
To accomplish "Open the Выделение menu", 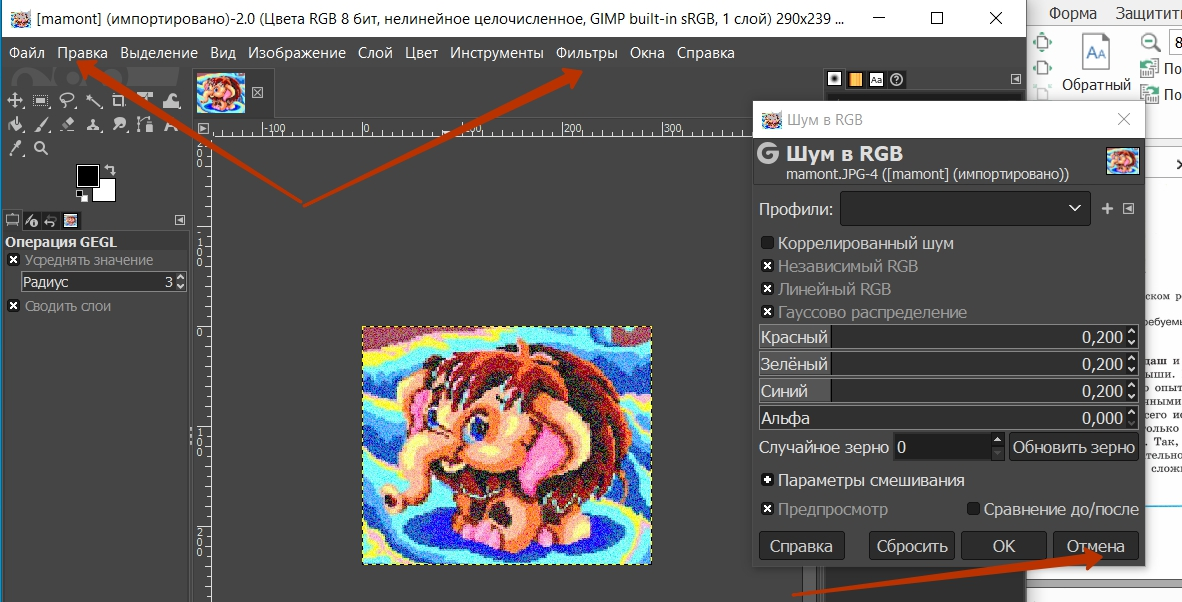I will click(x=159, y=53).
